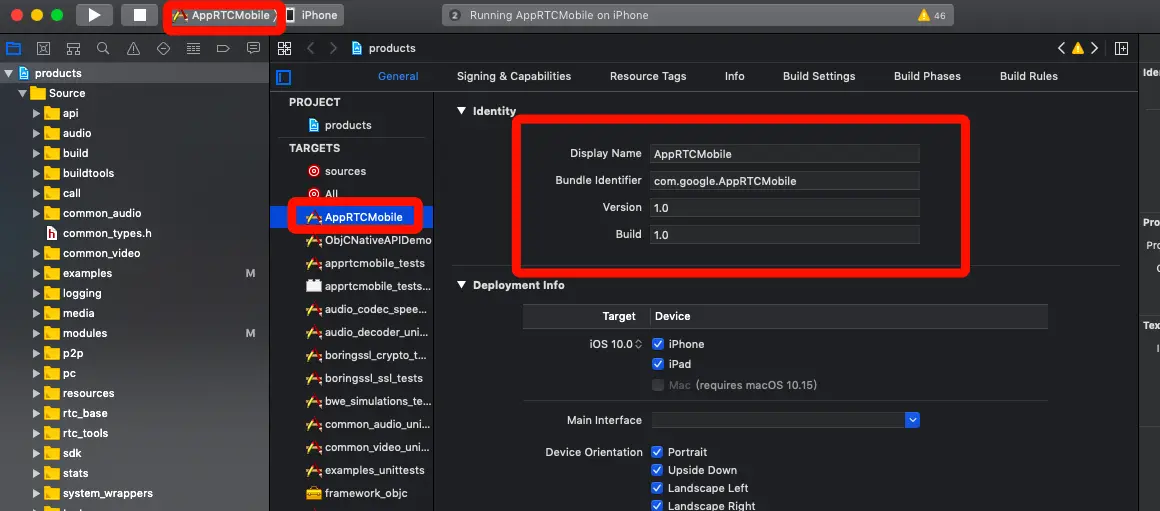Select the rtc_base folder

tap(77, 413)
